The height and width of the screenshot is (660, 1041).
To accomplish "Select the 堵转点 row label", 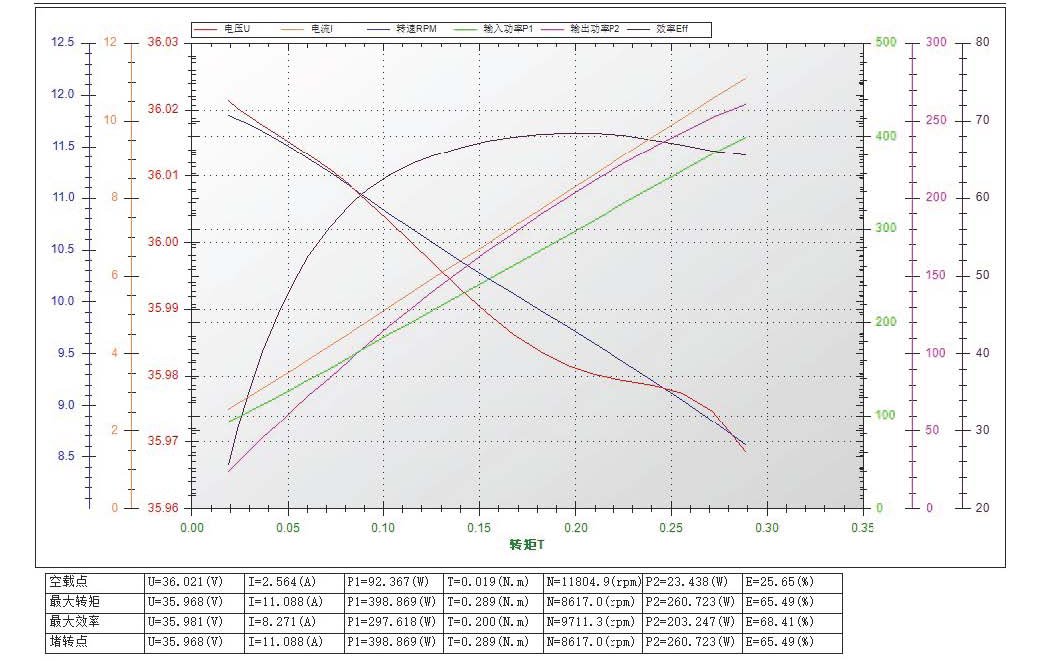I will [x=66, y=642].
